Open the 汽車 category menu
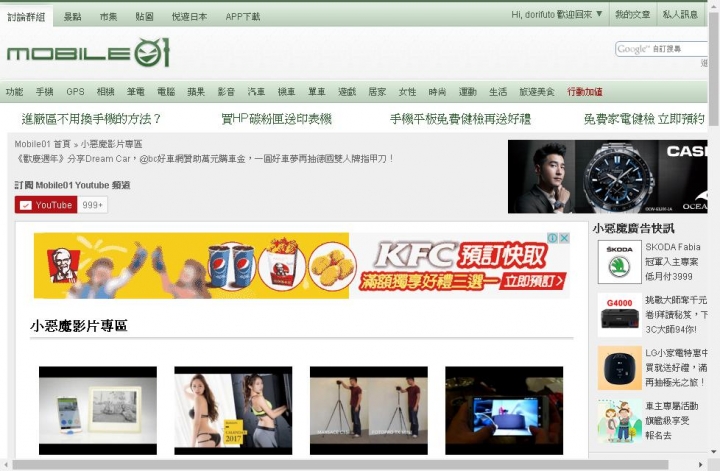The width and height of the screenshot is (720, 471). 256,92
